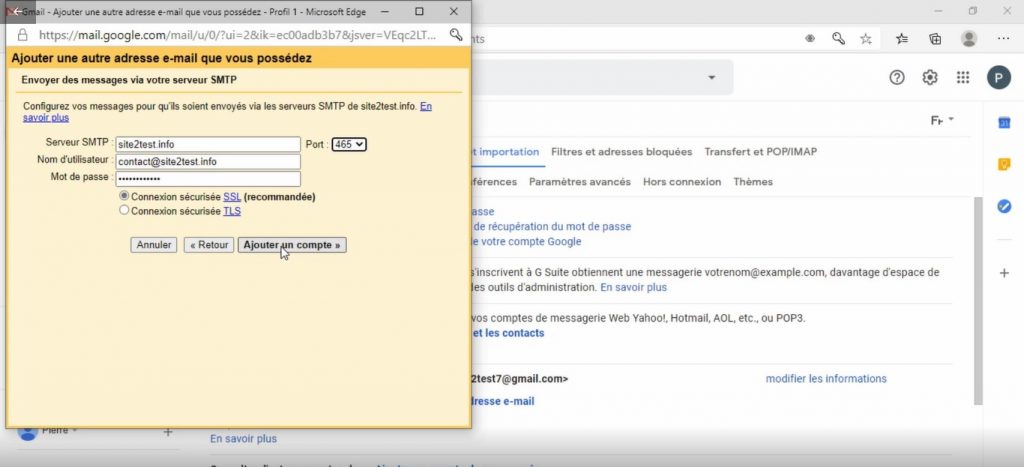
Task: Open the Gmail support help icon
Action: [x=897, y=78]
